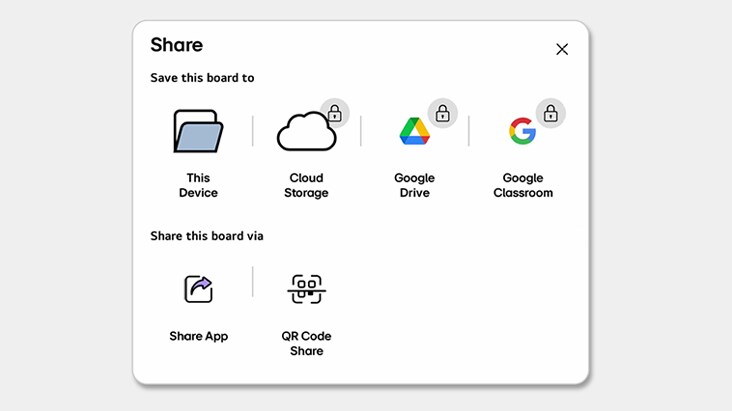The width and height of the screenshot is (732, 411).
Task: Click the lock badge on Cloud Storage
Action: [334, 113]
